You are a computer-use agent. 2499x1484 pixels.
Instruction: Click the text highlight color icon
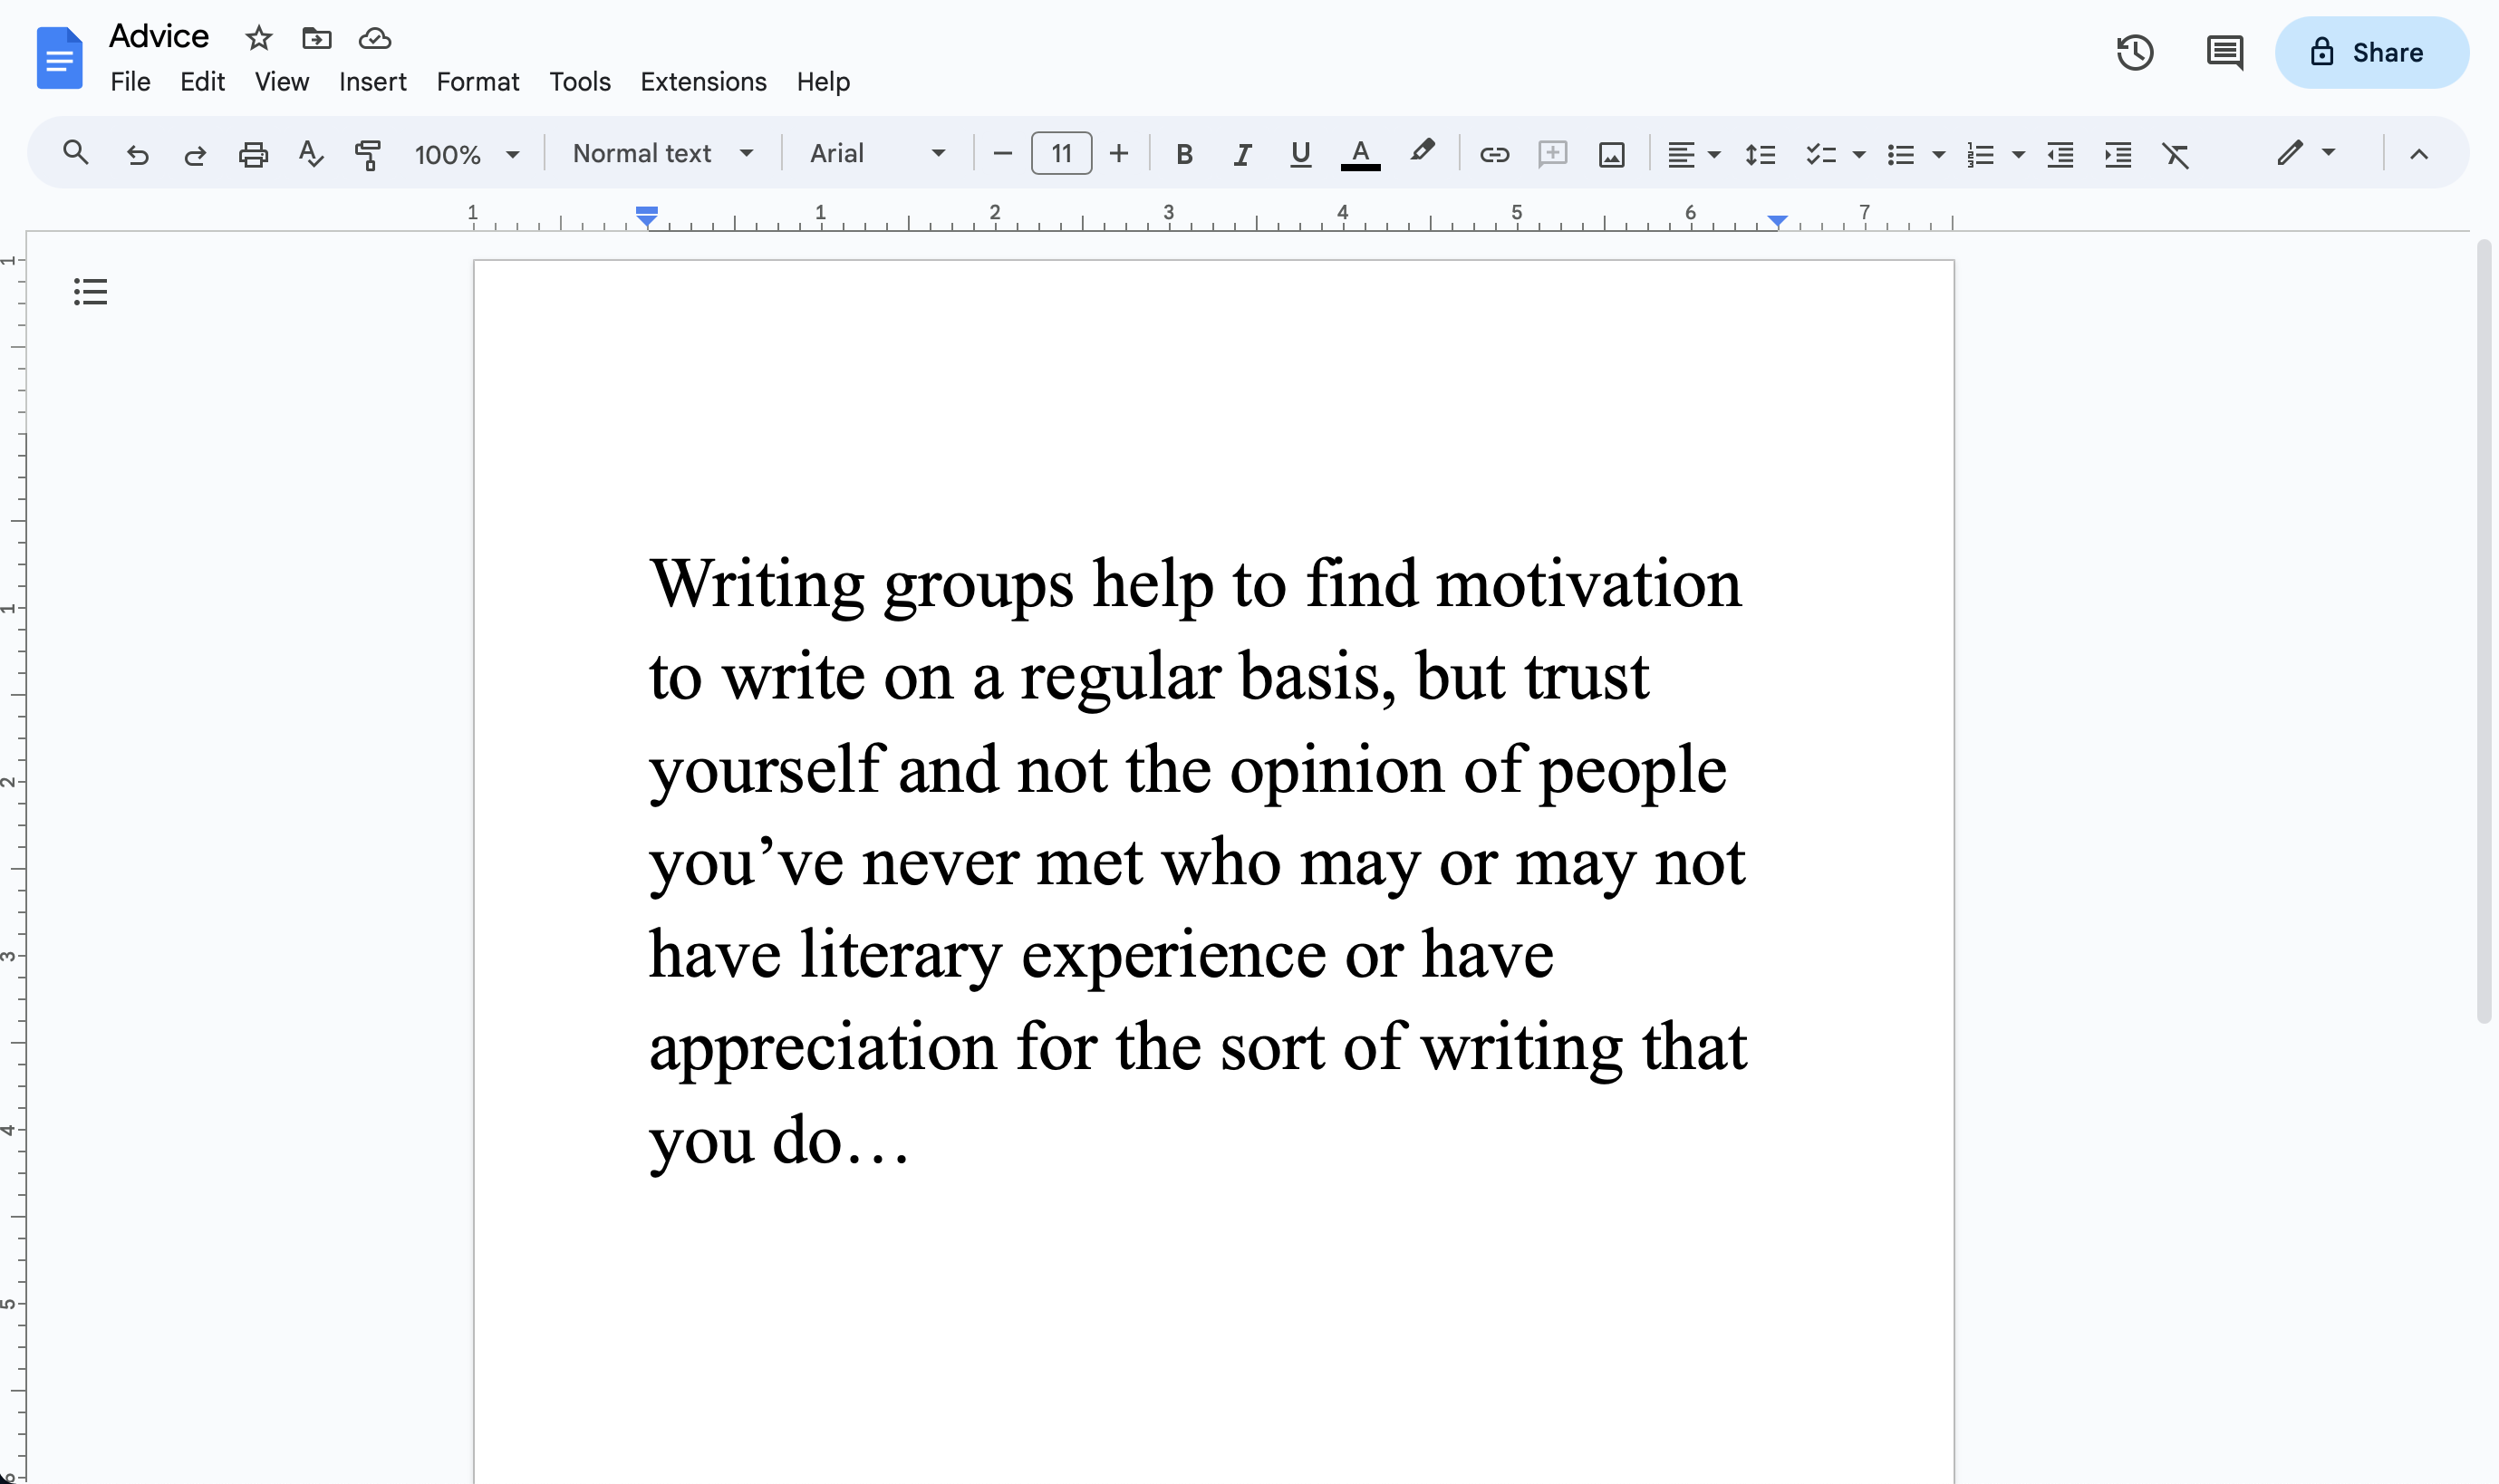click(x=1422, y=152)
